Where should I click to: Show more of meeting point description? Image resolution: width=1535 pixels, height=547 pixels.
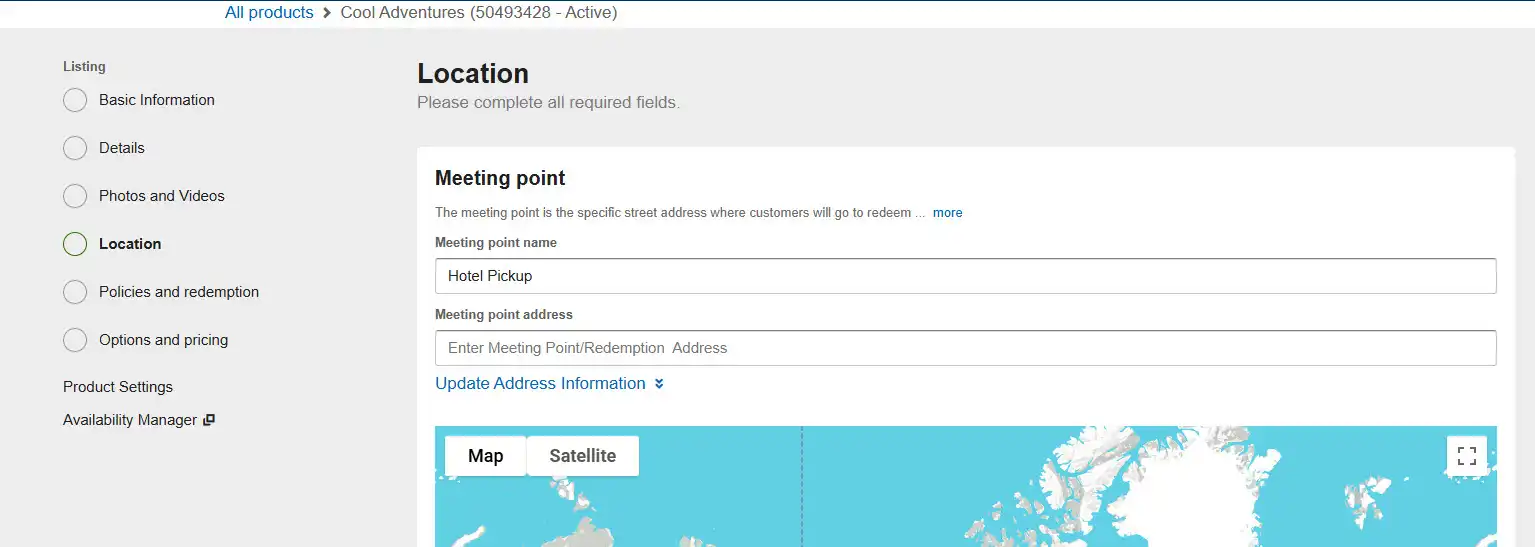pyautogui.click(x=948, y=213)
